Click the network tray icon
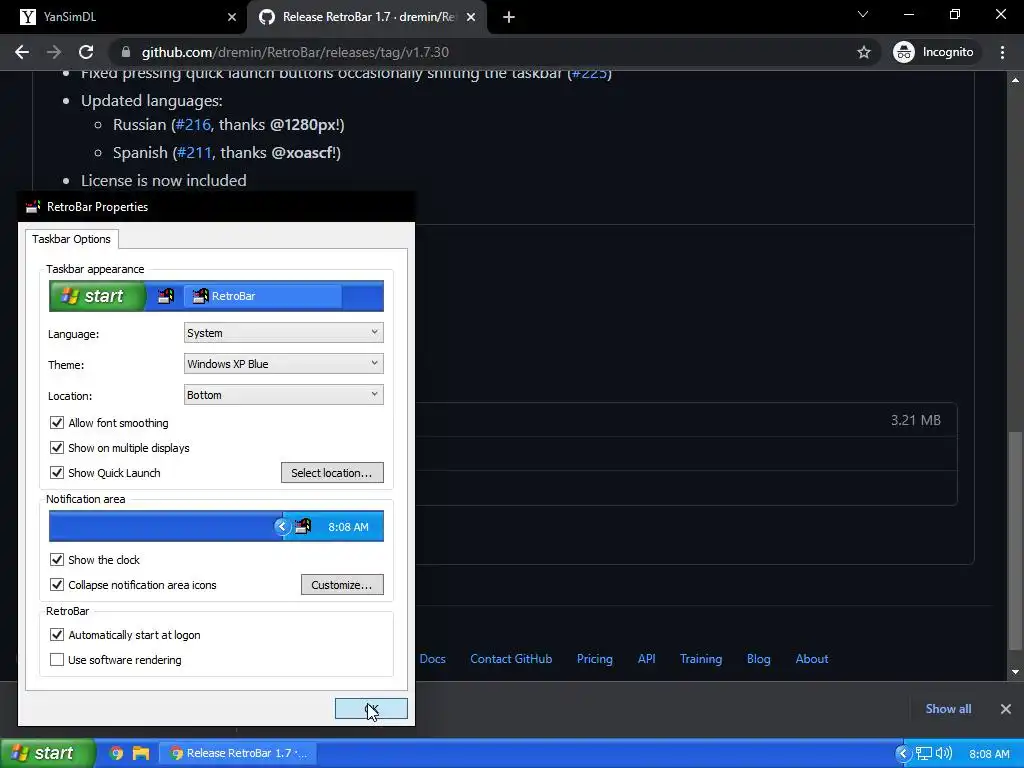Viewport: 1024px width, 768px height. 923,753
